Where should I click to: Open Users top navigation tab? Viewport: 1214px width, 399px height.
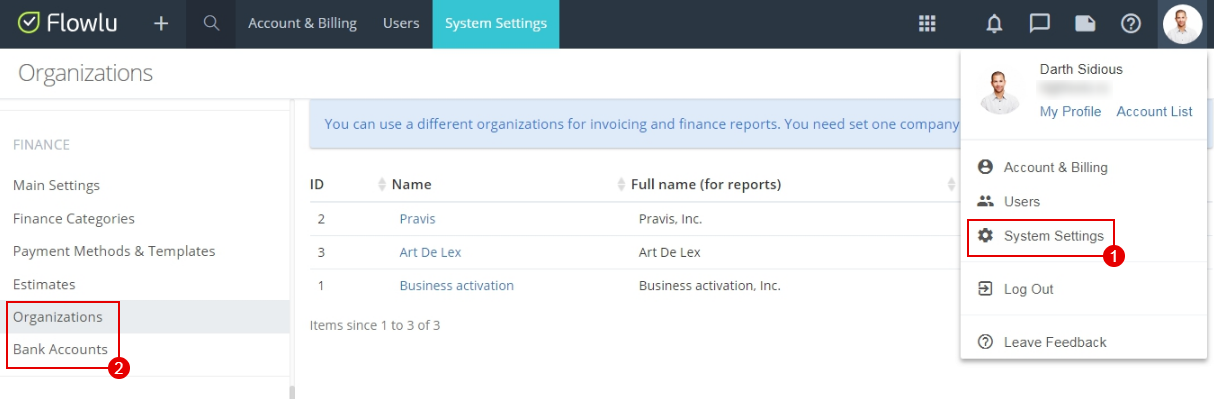coord(401,24)
